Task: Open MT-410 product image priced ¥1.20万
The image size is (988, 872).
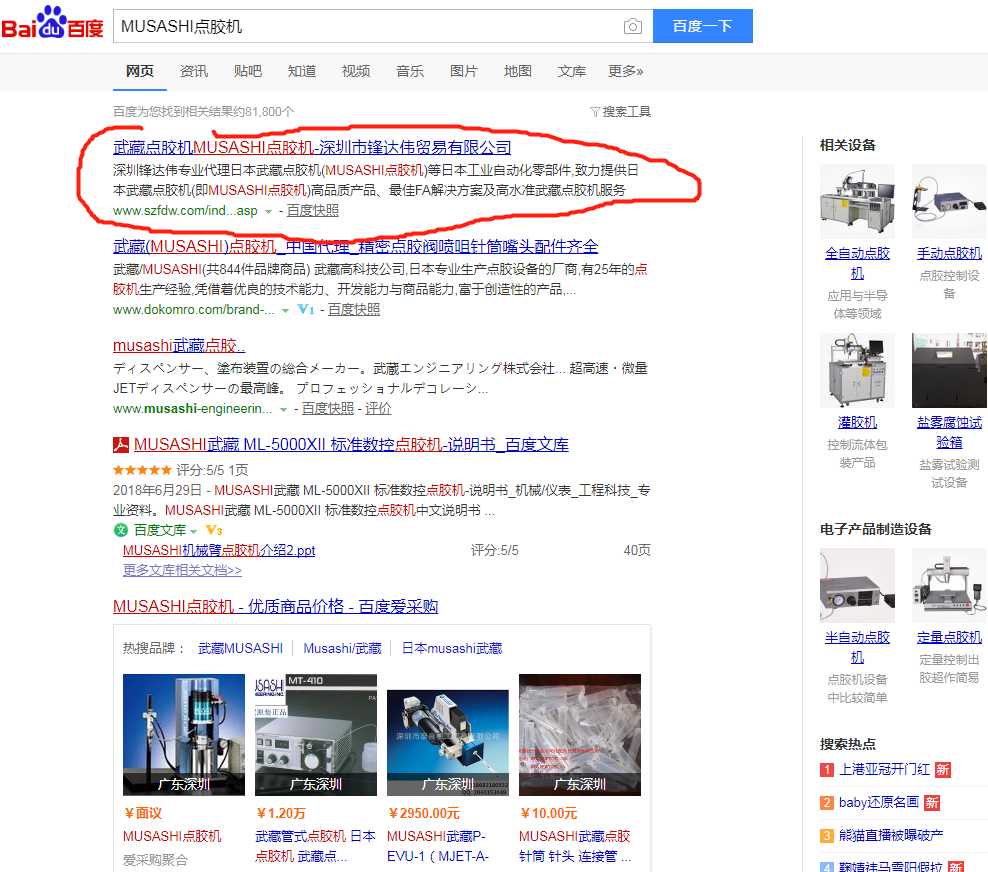Action: (316, 735)
